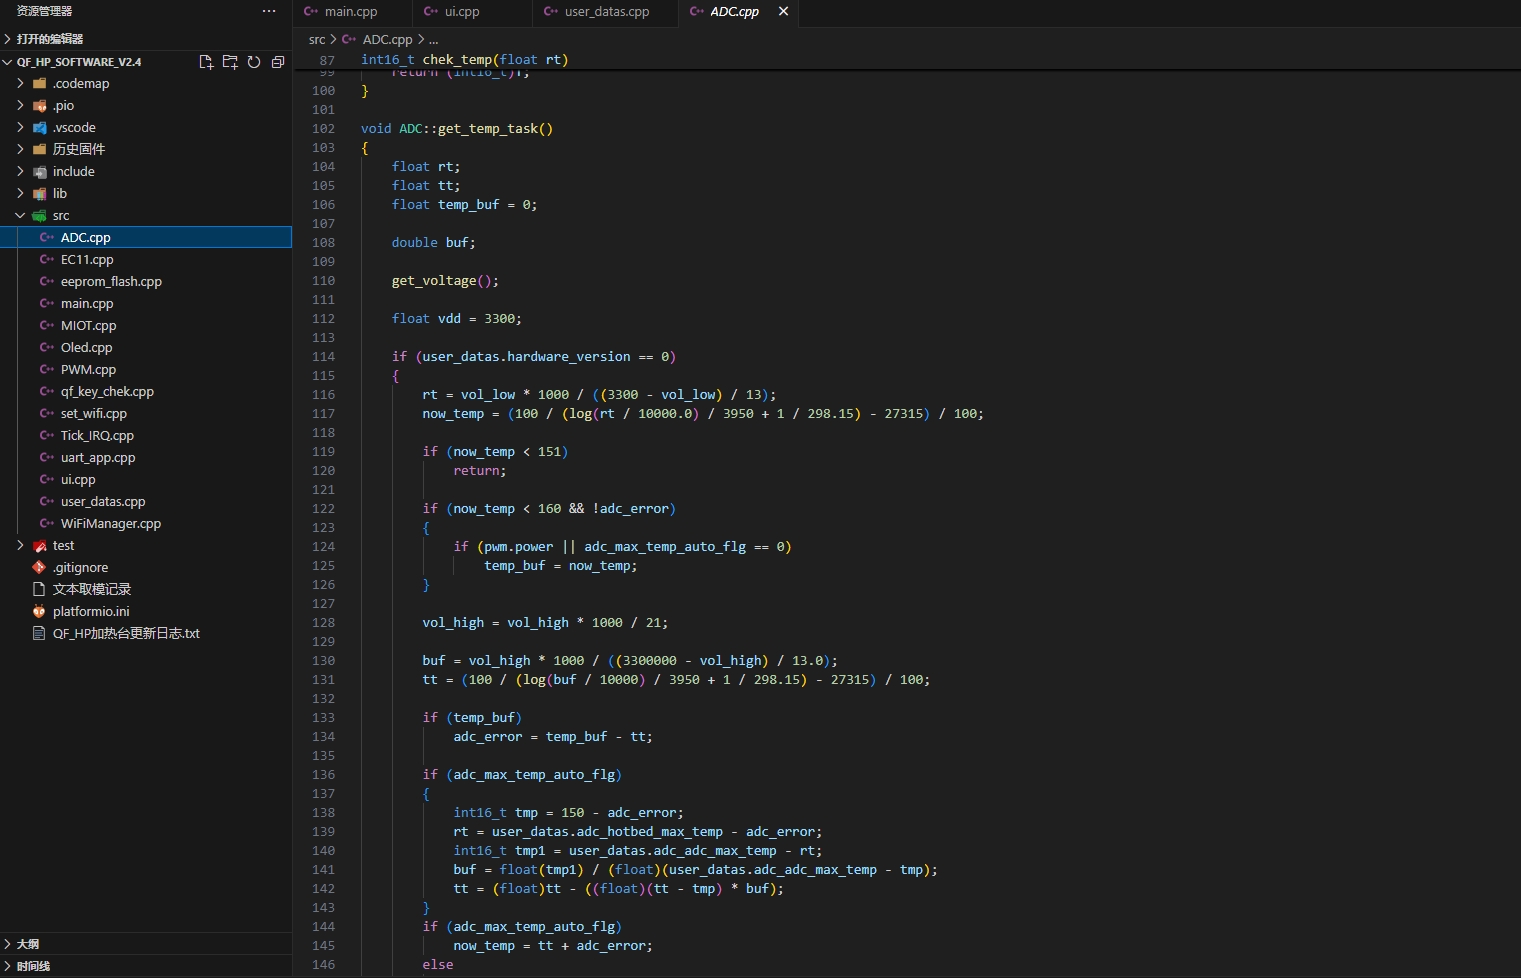Switch to the main.cpp tab
Viewport: 1521px width, 978px height.
click(350, 12)
